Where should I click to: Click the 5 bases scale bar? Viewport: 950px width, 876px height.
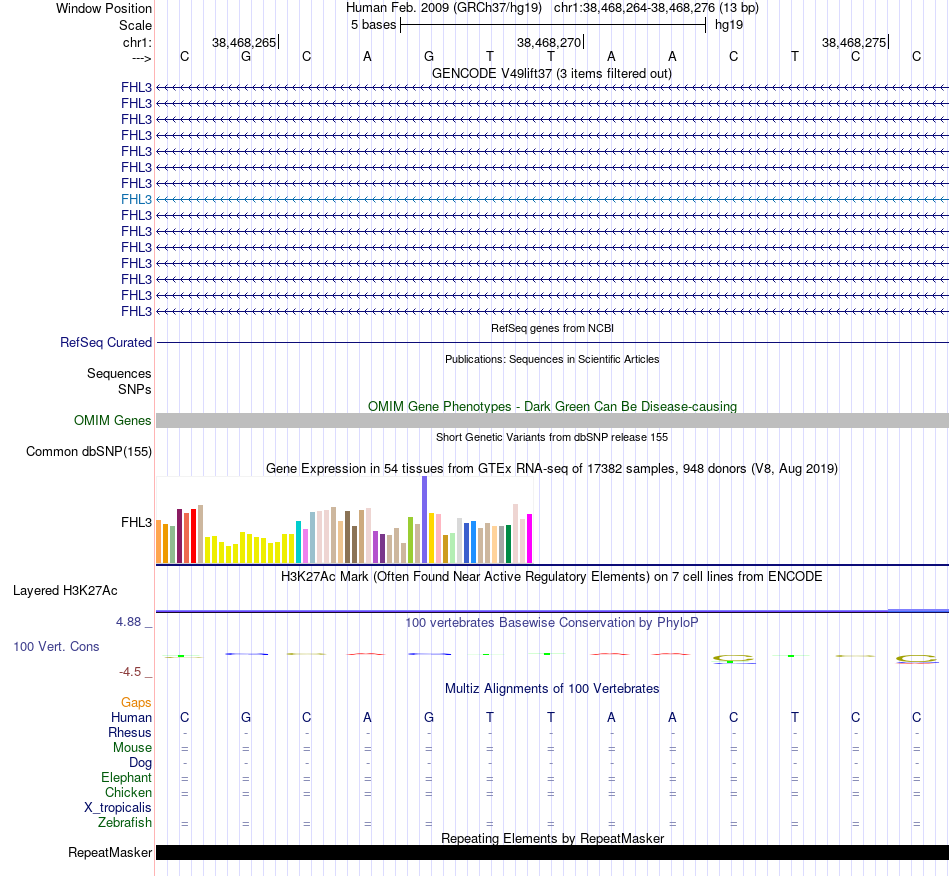(553, 25)
